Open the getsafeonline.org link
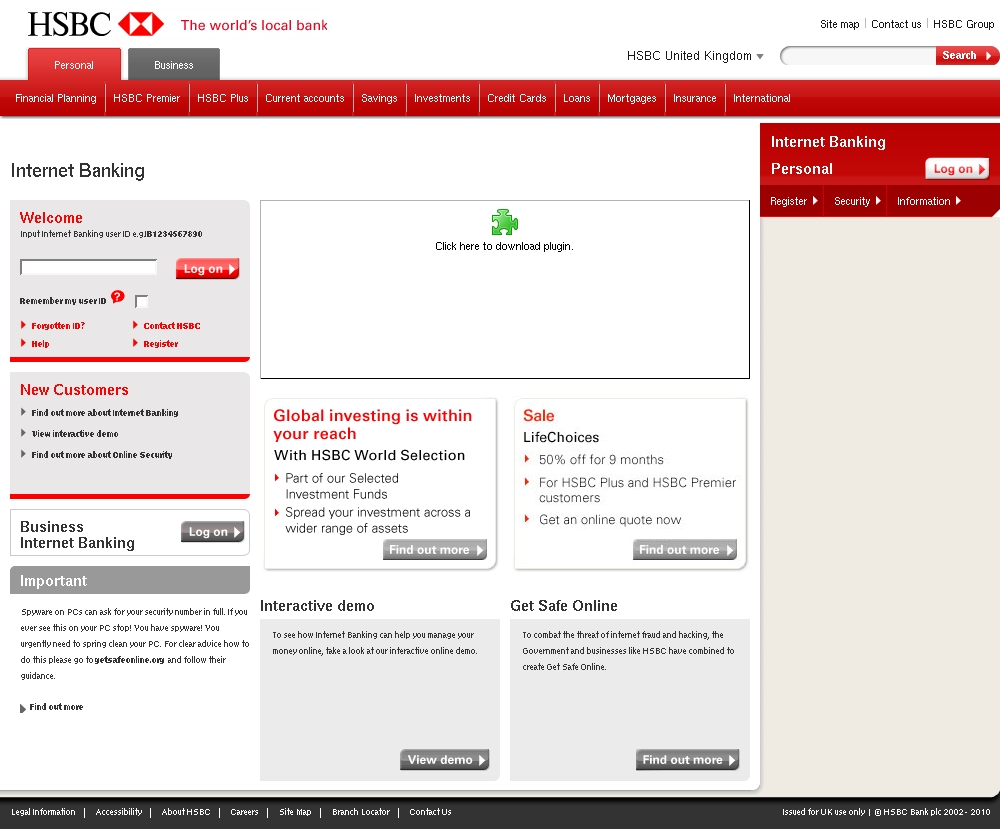 (129, 660)
